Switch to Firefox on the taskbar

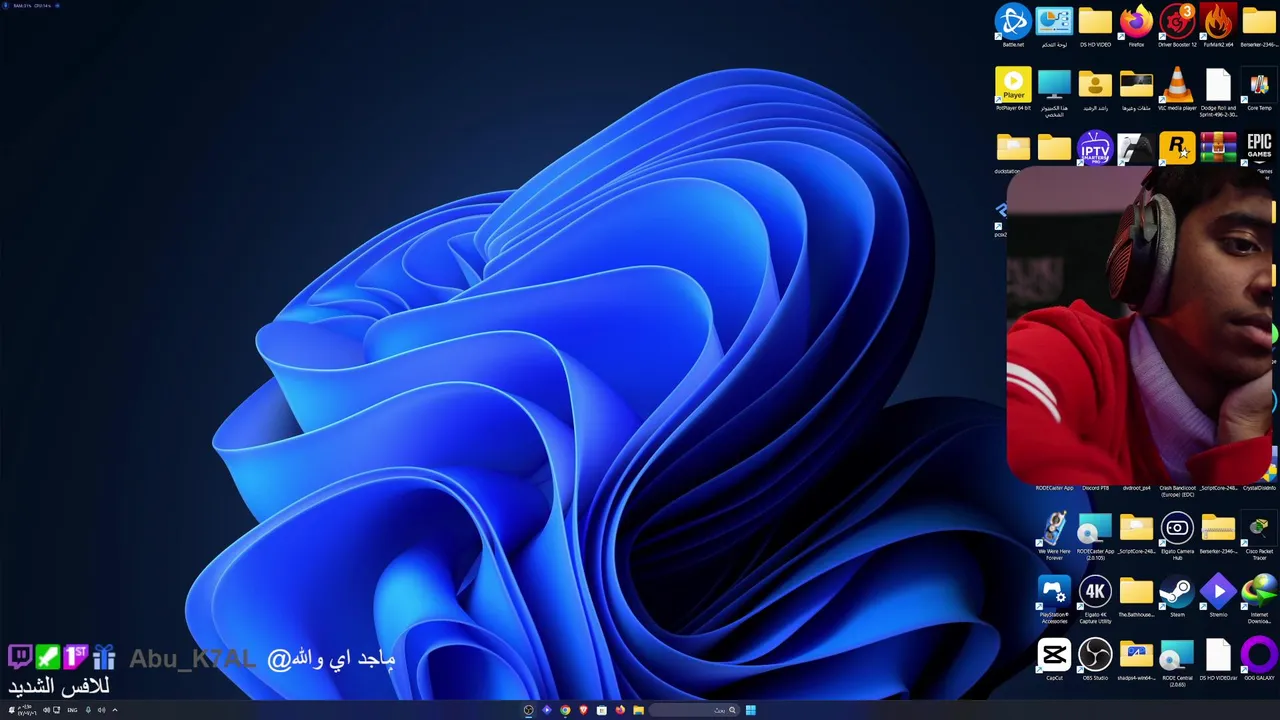[x=620, y=710]
